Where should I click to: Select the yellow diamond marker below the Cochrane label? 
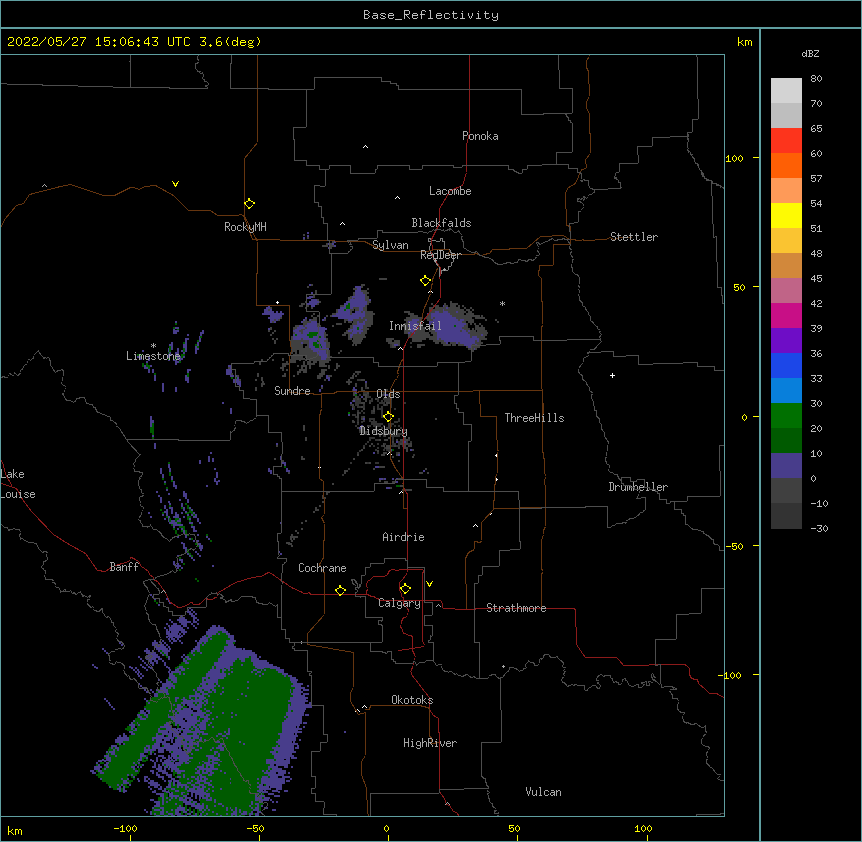340,590
